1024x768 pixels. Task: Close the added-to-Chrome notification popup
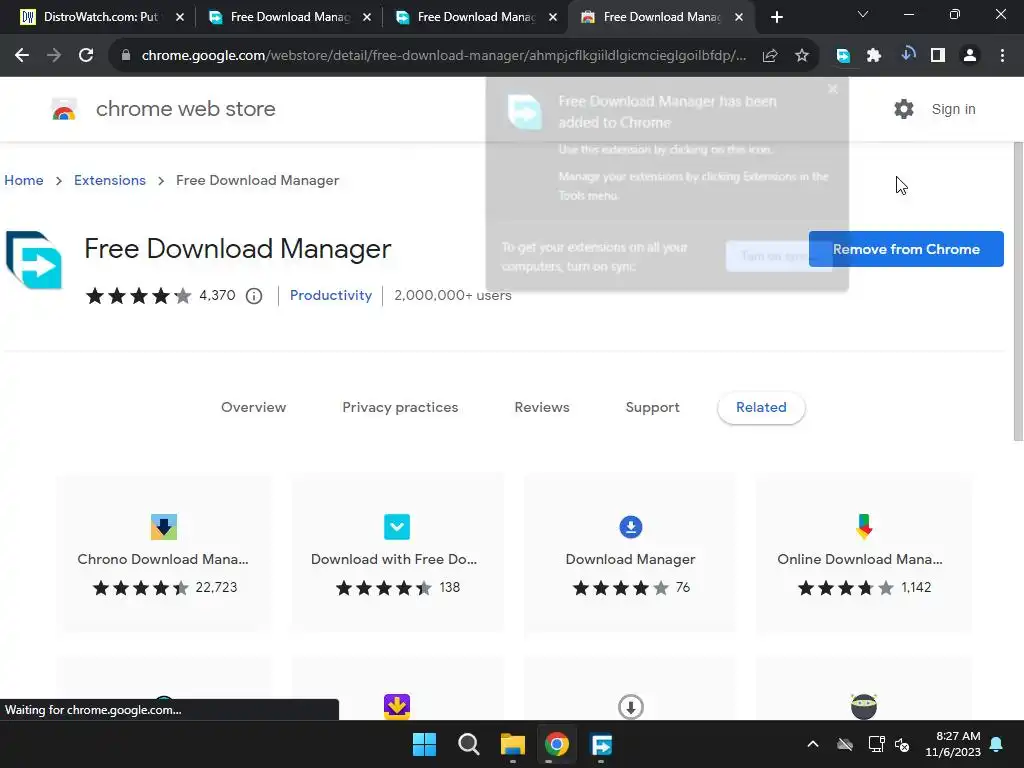(833, 89)
